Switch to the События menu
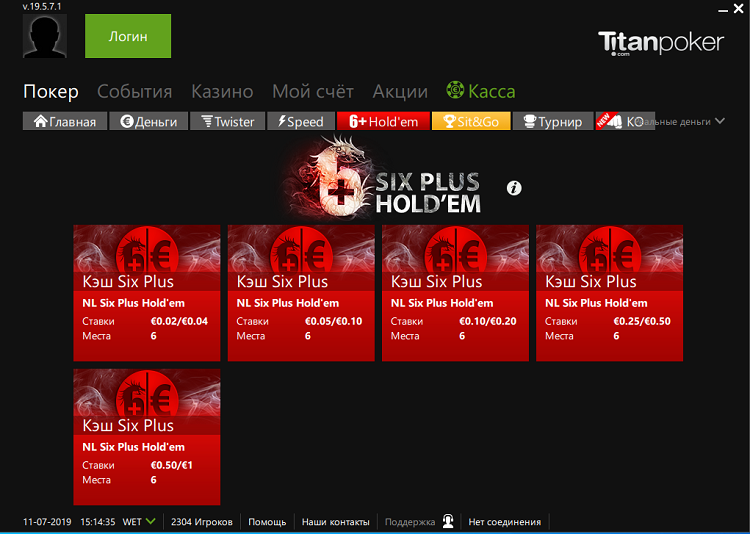 (134, 92)
